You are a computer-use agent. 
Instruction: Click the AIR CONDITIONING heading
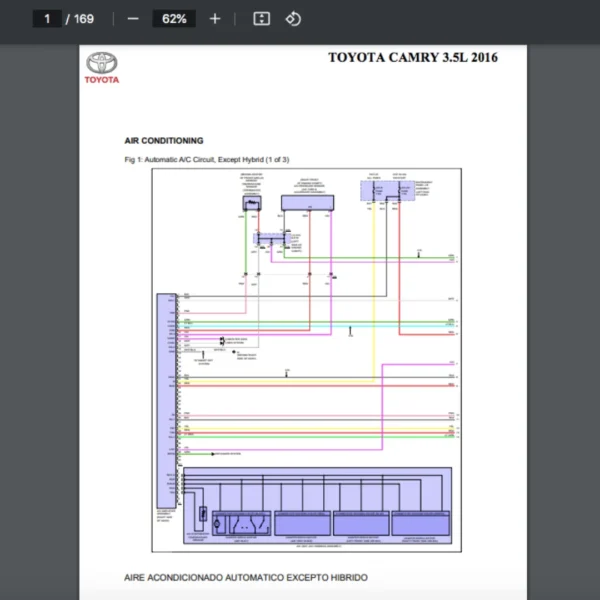pos(164,141)
